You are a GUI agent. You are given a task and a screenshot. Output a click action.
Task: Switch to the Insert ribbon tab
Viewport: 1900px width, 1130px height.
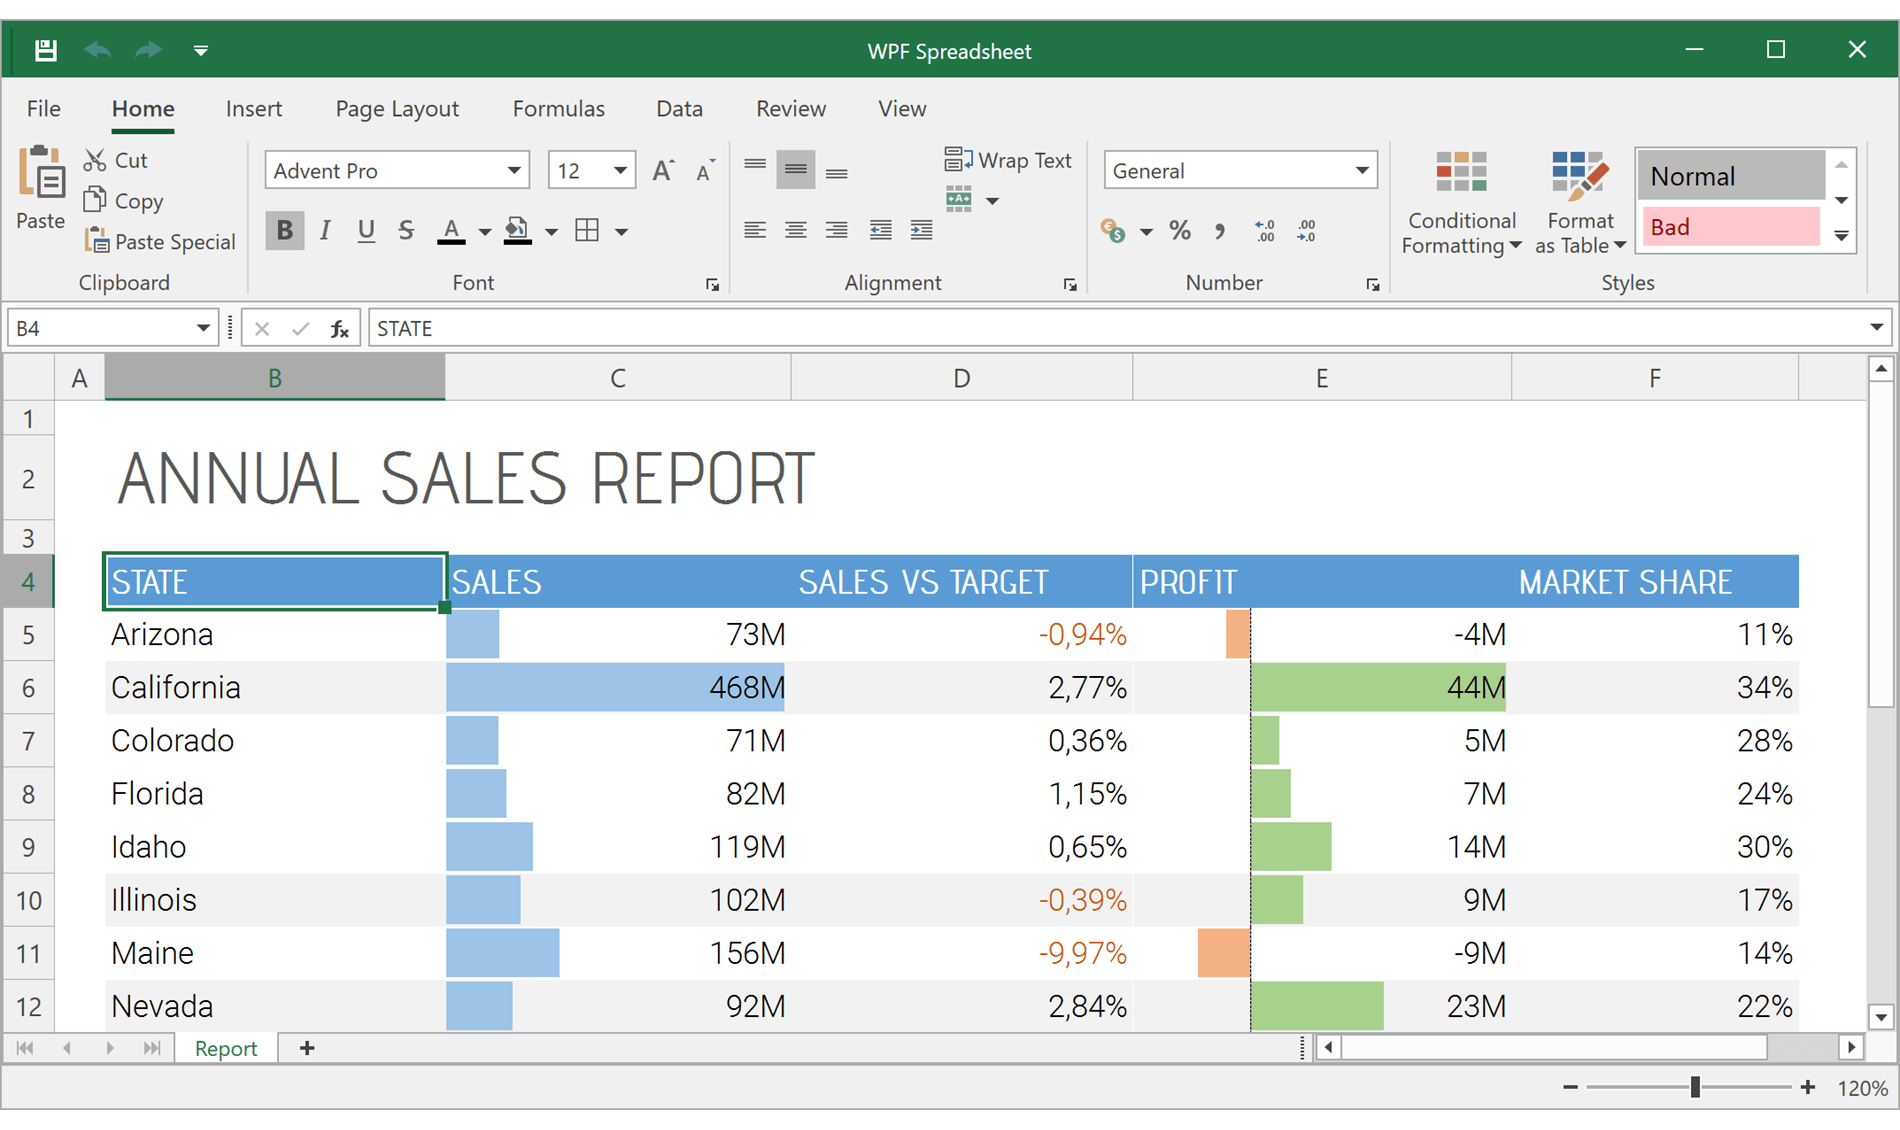point(253,108)
